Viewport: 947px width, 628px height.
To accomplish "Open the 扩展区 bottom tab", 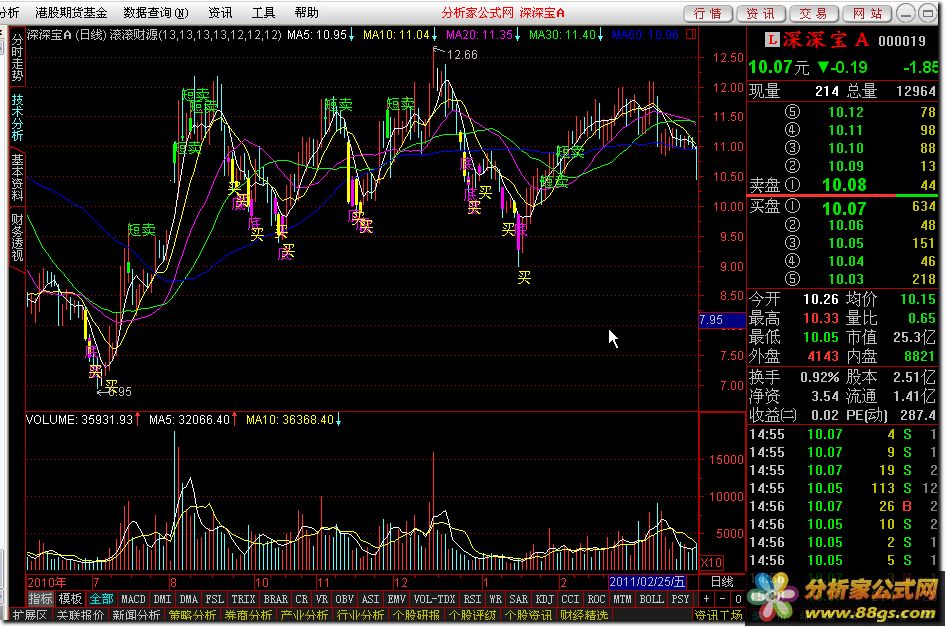I will point(29,615).
